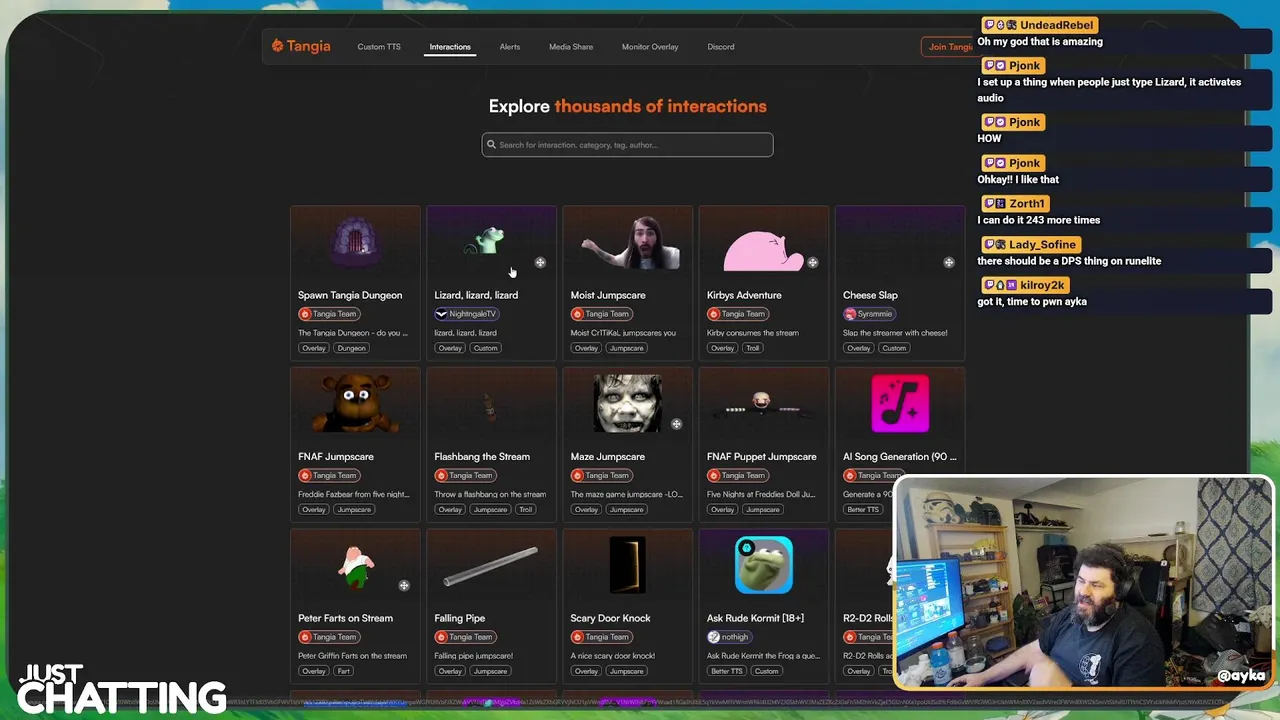Open the Monitor Overlay page
The image size is (1280, 720).
pyautogui.click(x=650, y=47)
